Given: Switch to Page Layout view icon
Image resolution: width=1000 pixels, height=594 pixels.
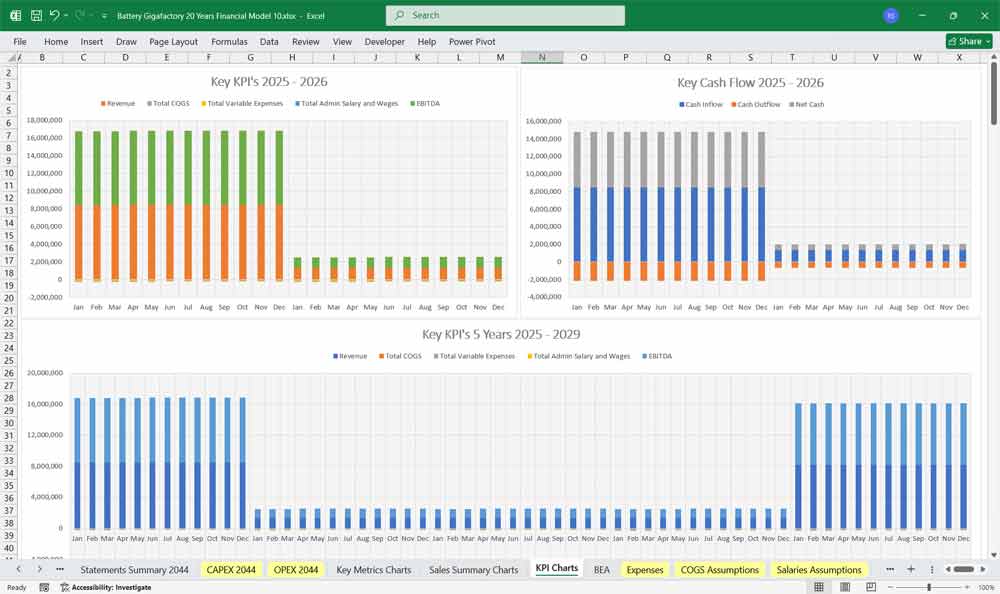Looking at the screenshot, I should coord(845,587).
